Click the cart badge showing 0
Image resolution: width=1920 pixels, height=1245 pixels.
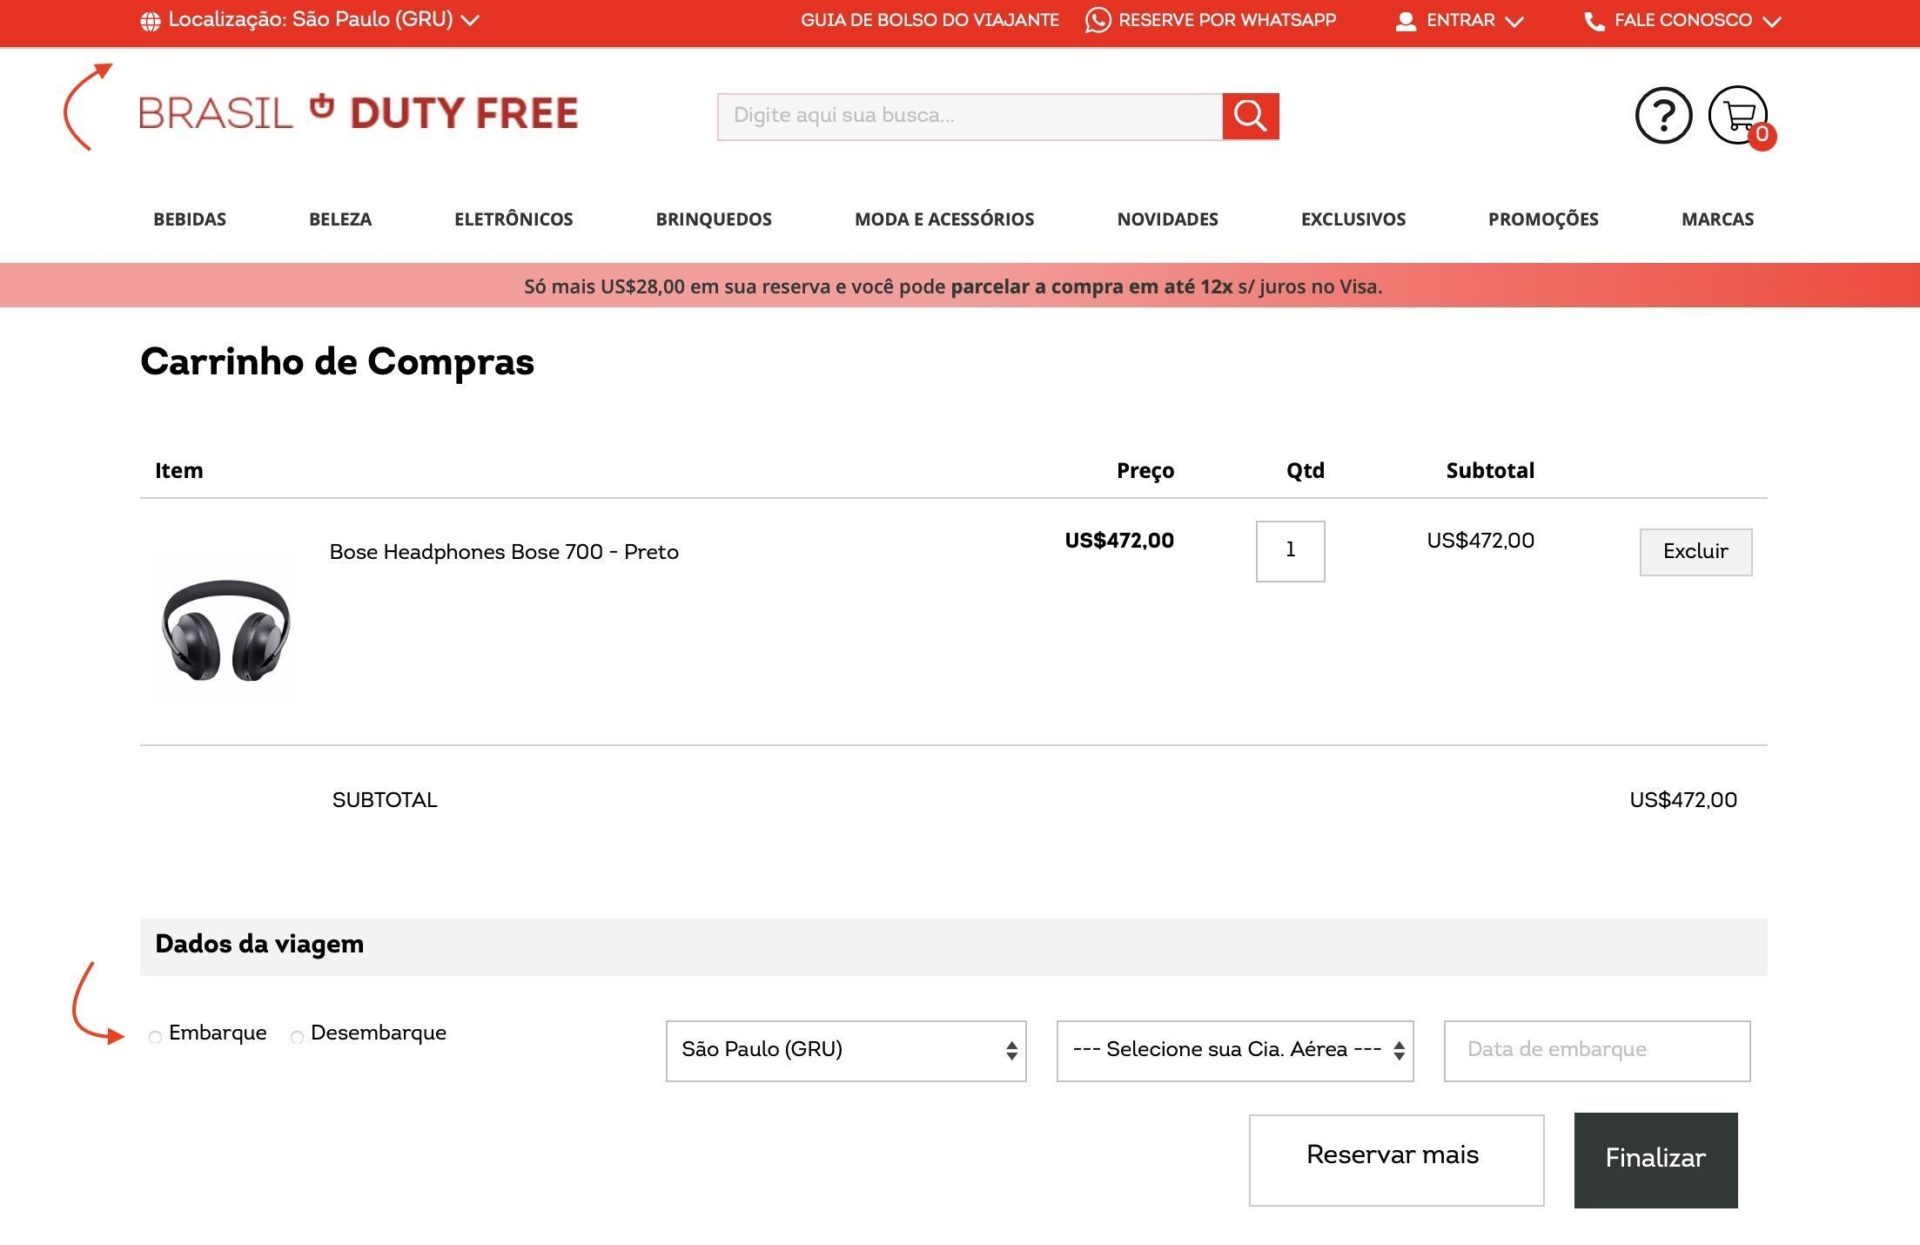(x=1762, y=135)
